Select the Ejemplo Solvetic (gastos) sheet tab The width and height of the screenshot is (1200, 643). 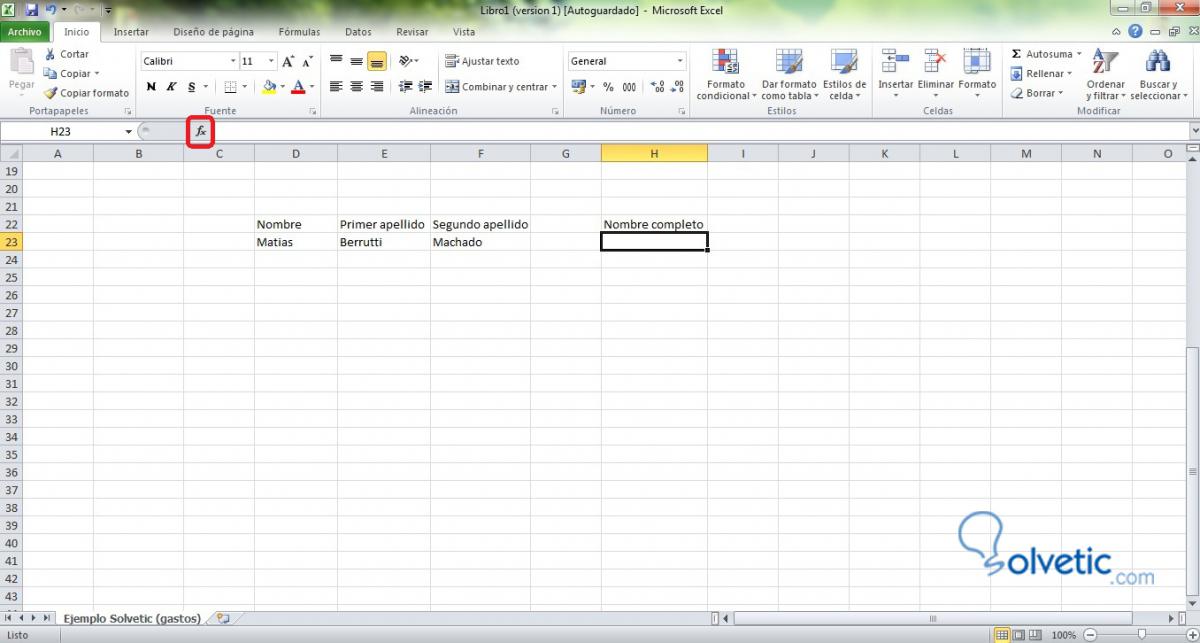click(132, 618)
